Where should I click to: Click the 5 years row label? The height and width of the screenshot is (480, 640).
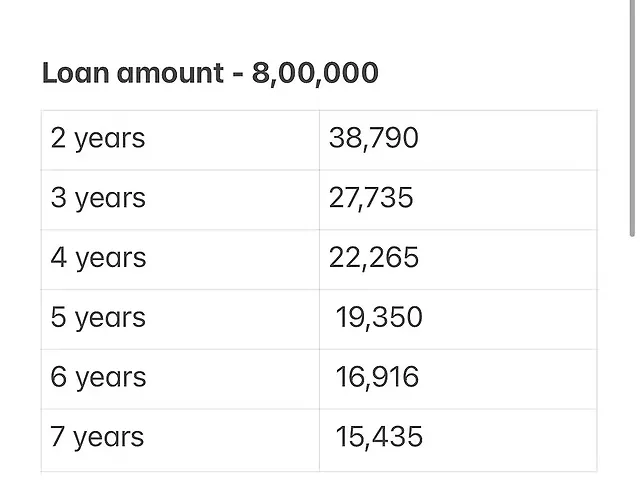pos(98,318)
